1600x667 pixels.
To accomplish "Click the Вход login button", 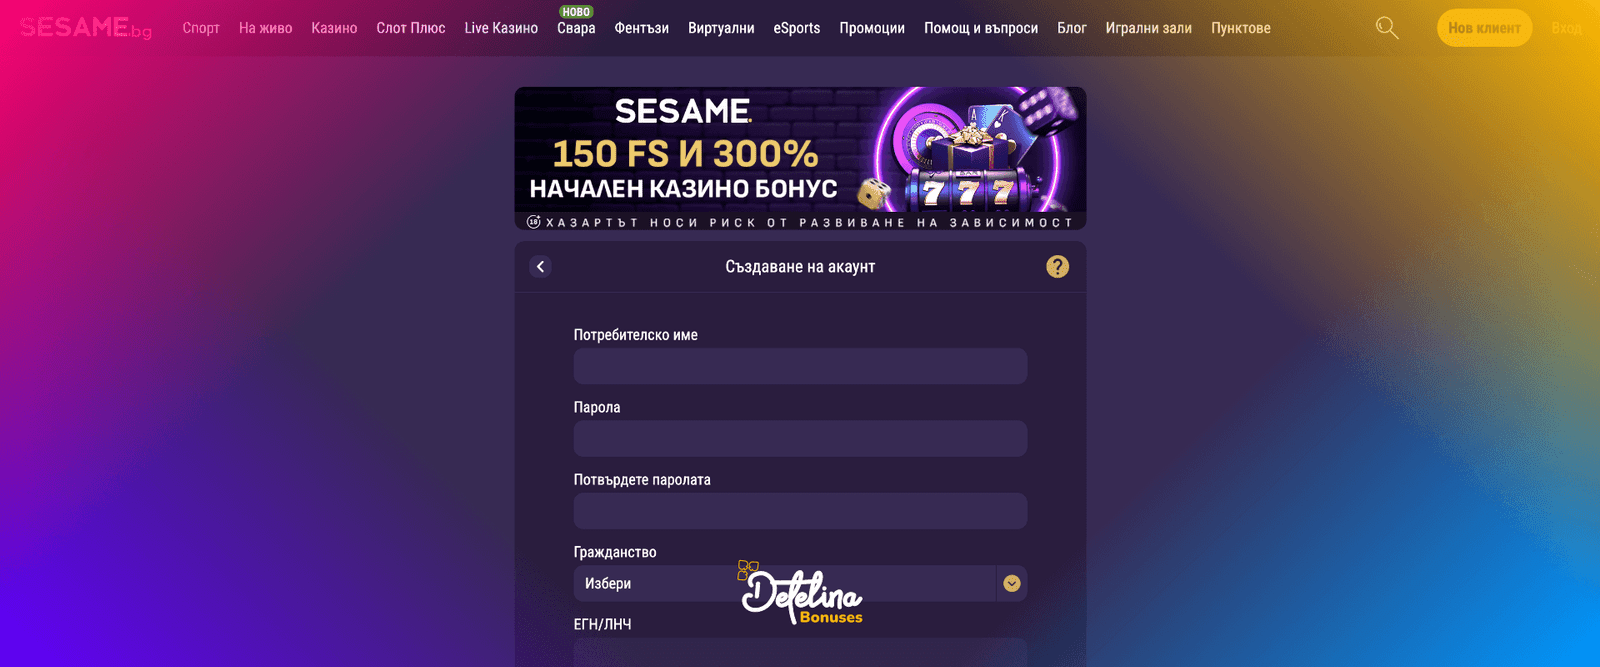I will pyautogui.click(x=1566, y=28).
